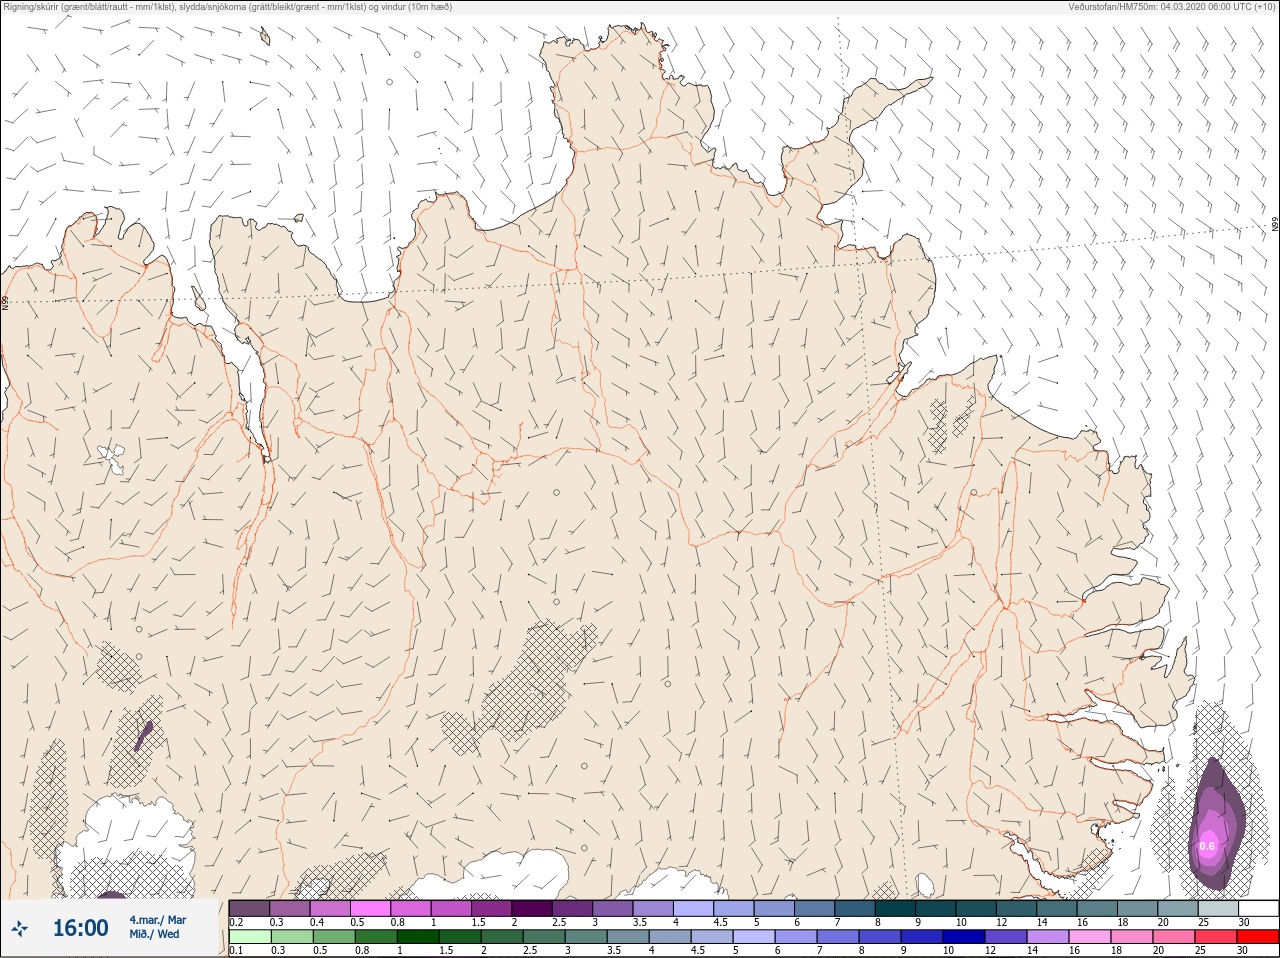The height and width of the screenshot is (958, 1280).
Task: Click the top-row legend swatch labeled 0.2
Action: pyautogui.click(x=249, y=908)
